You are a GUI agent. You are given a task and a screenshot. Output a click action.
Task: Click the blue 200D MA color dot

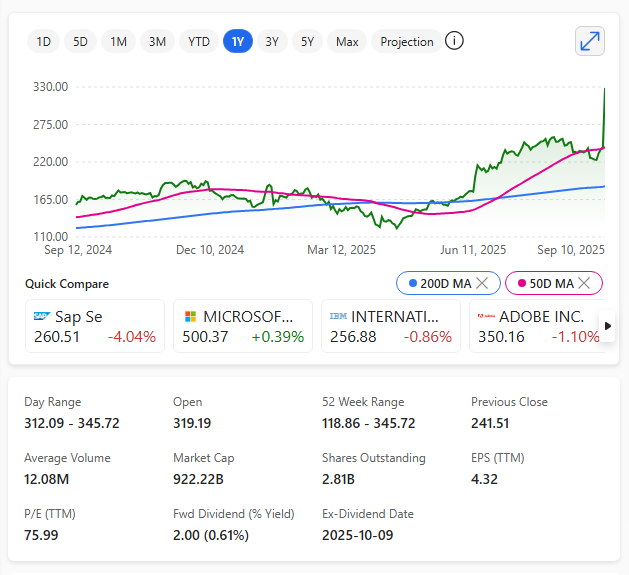coord(413,283)
